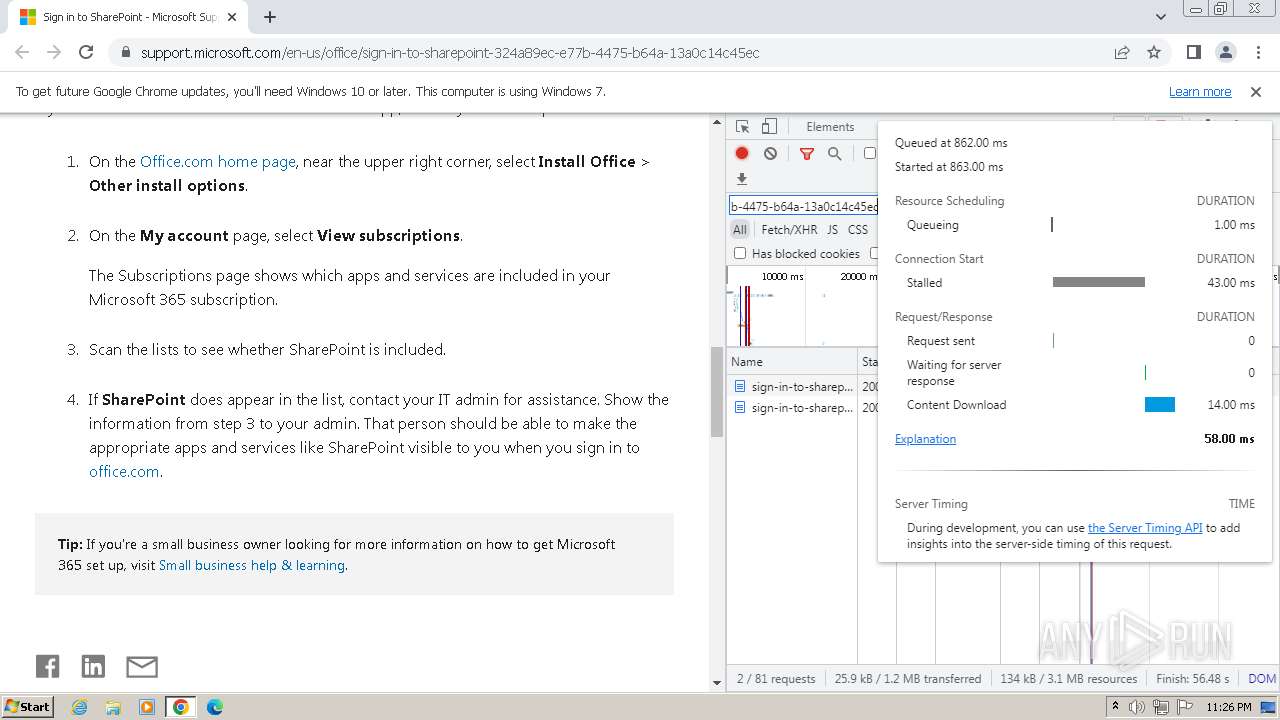Click the volume speaker tray icon
The width and height of the screenshot is (1280, 720).
coord(1137,707)
